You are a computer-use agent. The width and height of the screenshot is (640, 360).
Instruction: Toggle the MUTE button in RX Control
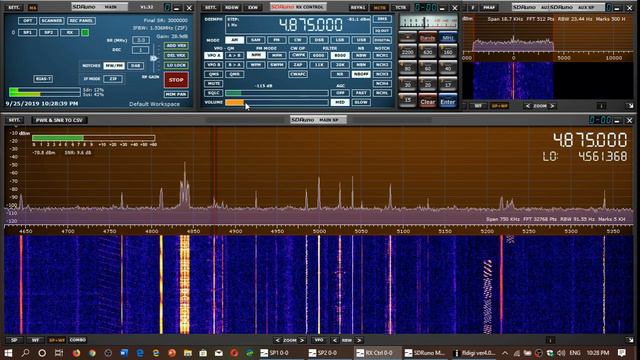[213, 84]
